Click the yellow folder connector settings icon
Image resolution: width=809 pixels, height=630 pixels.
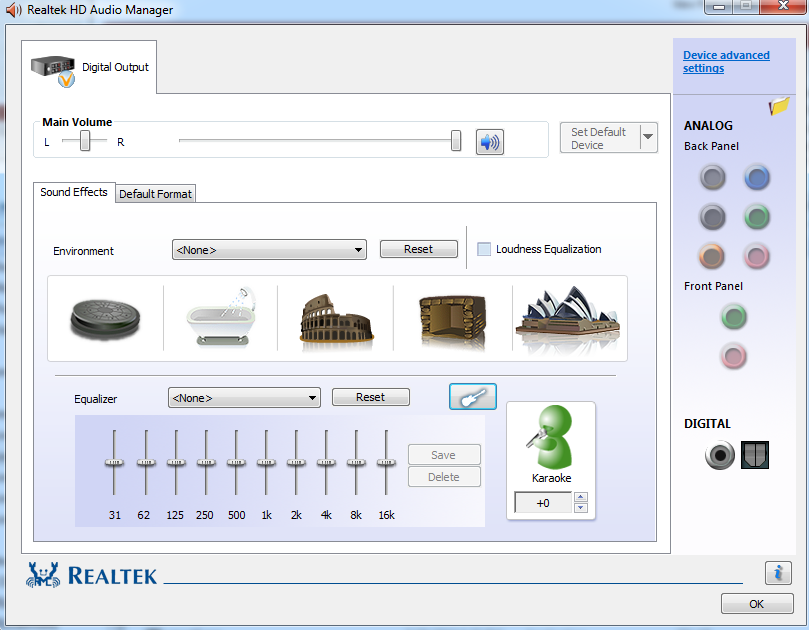(779, 107)
